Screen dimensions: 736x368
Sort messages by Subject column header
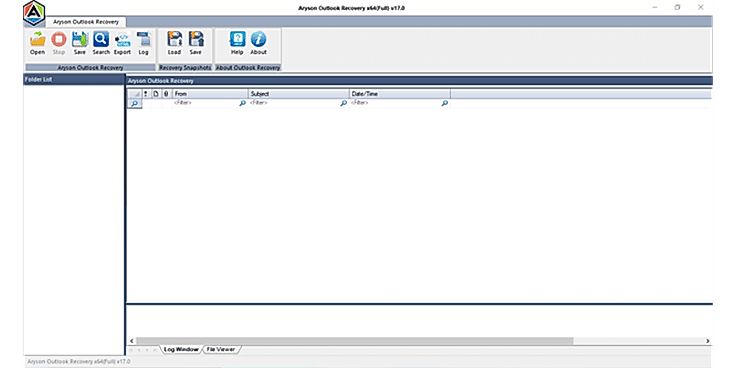point(299,94)
